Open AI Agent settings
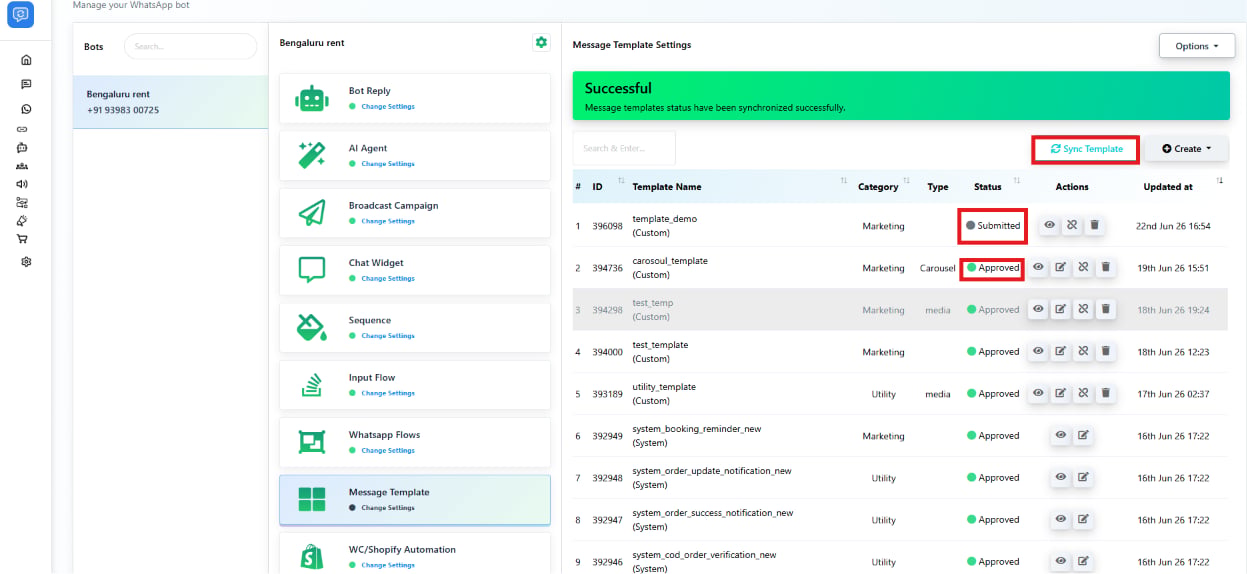Image resolution: width=1247 pixels, height=574 pixels. [x=415, y=155]
